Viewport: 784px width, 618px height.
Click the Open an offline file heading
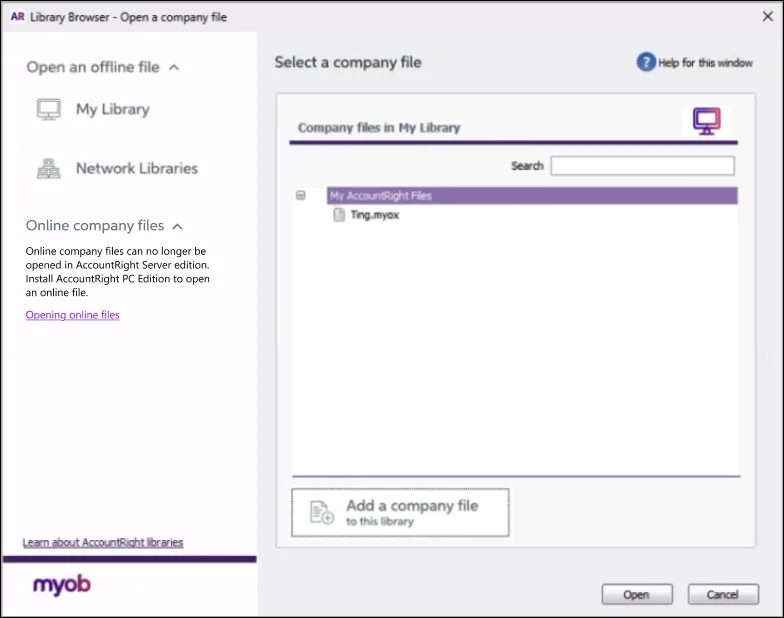pos(93,68)
